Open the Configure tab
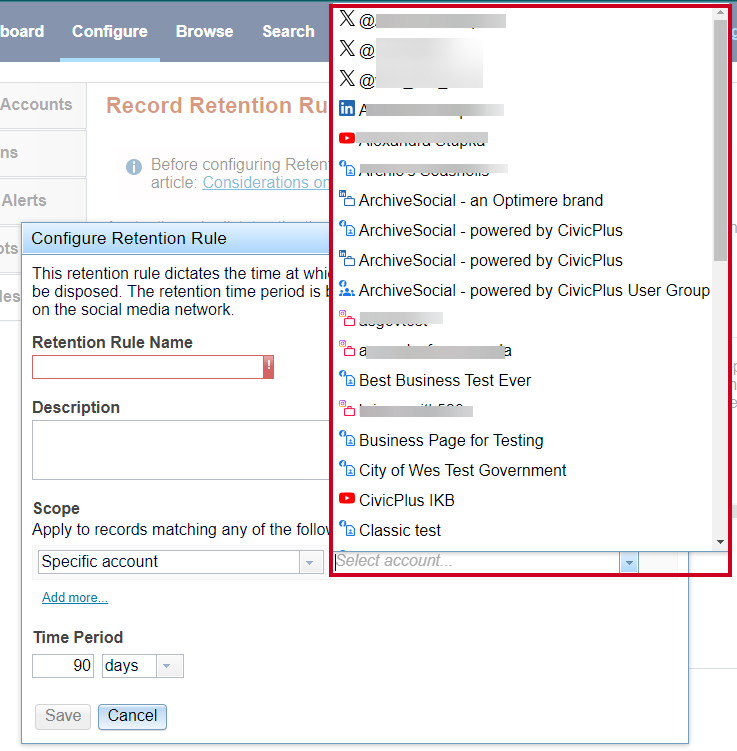737x751 pixels. 110,32
